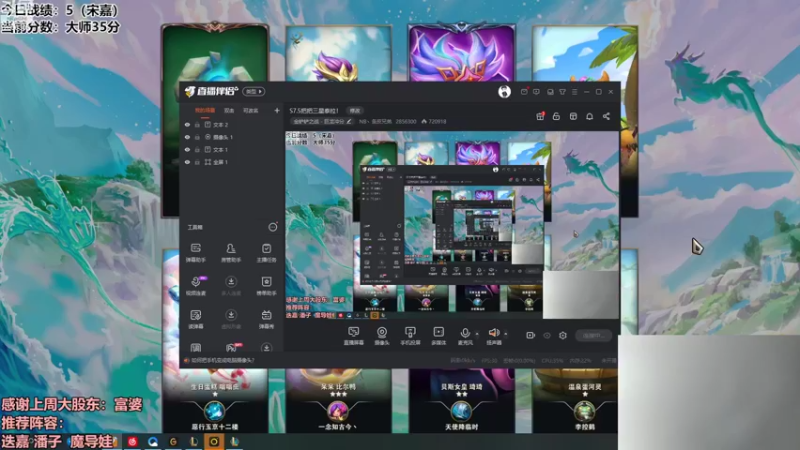Open the 弹幕秀 tool
The height and width of the screenshot is (450, 800).
tap(266, 319)
